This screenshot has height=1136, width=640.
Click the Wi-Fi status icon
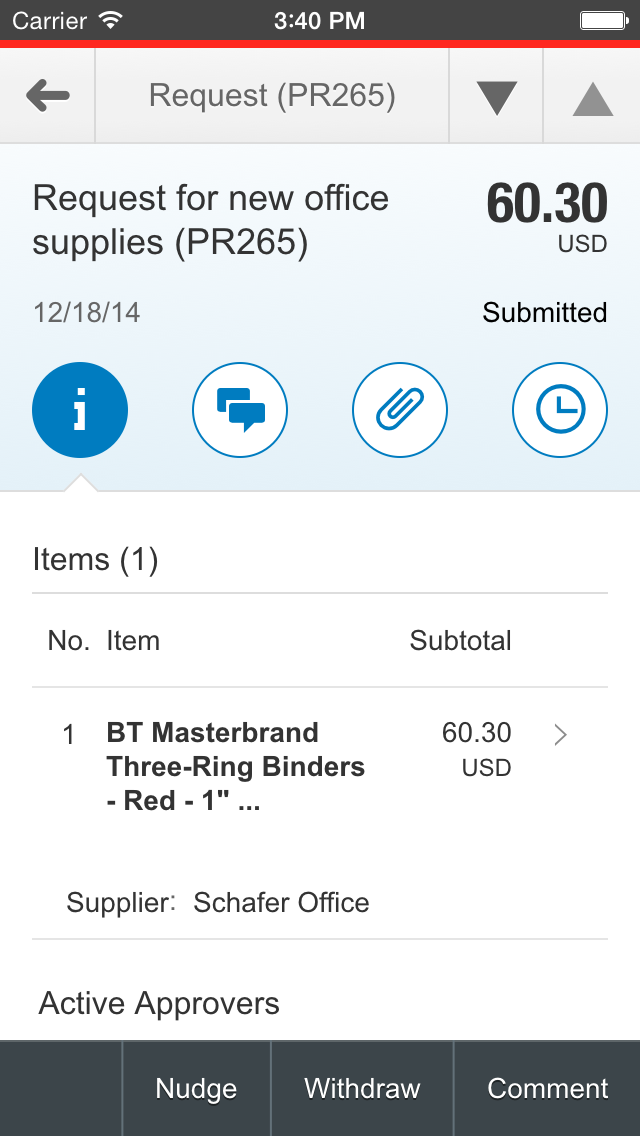[110, 20]
